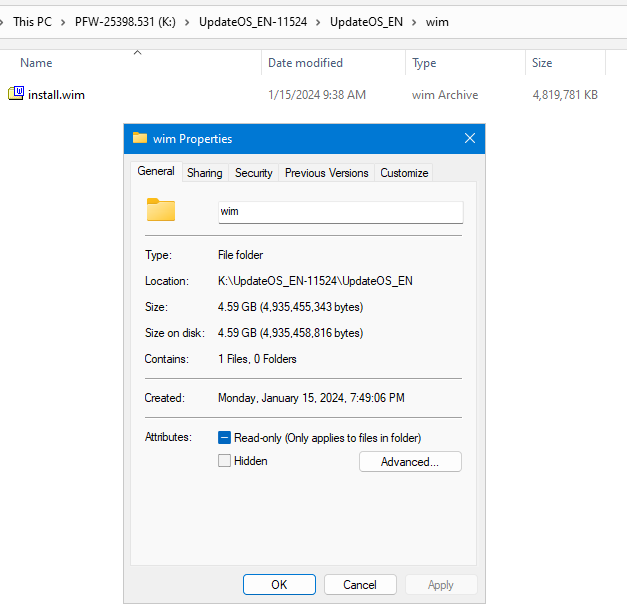This screenshot has width=627, height=613.
Task: Select the install.wim file name
Action: coord(56,95)
